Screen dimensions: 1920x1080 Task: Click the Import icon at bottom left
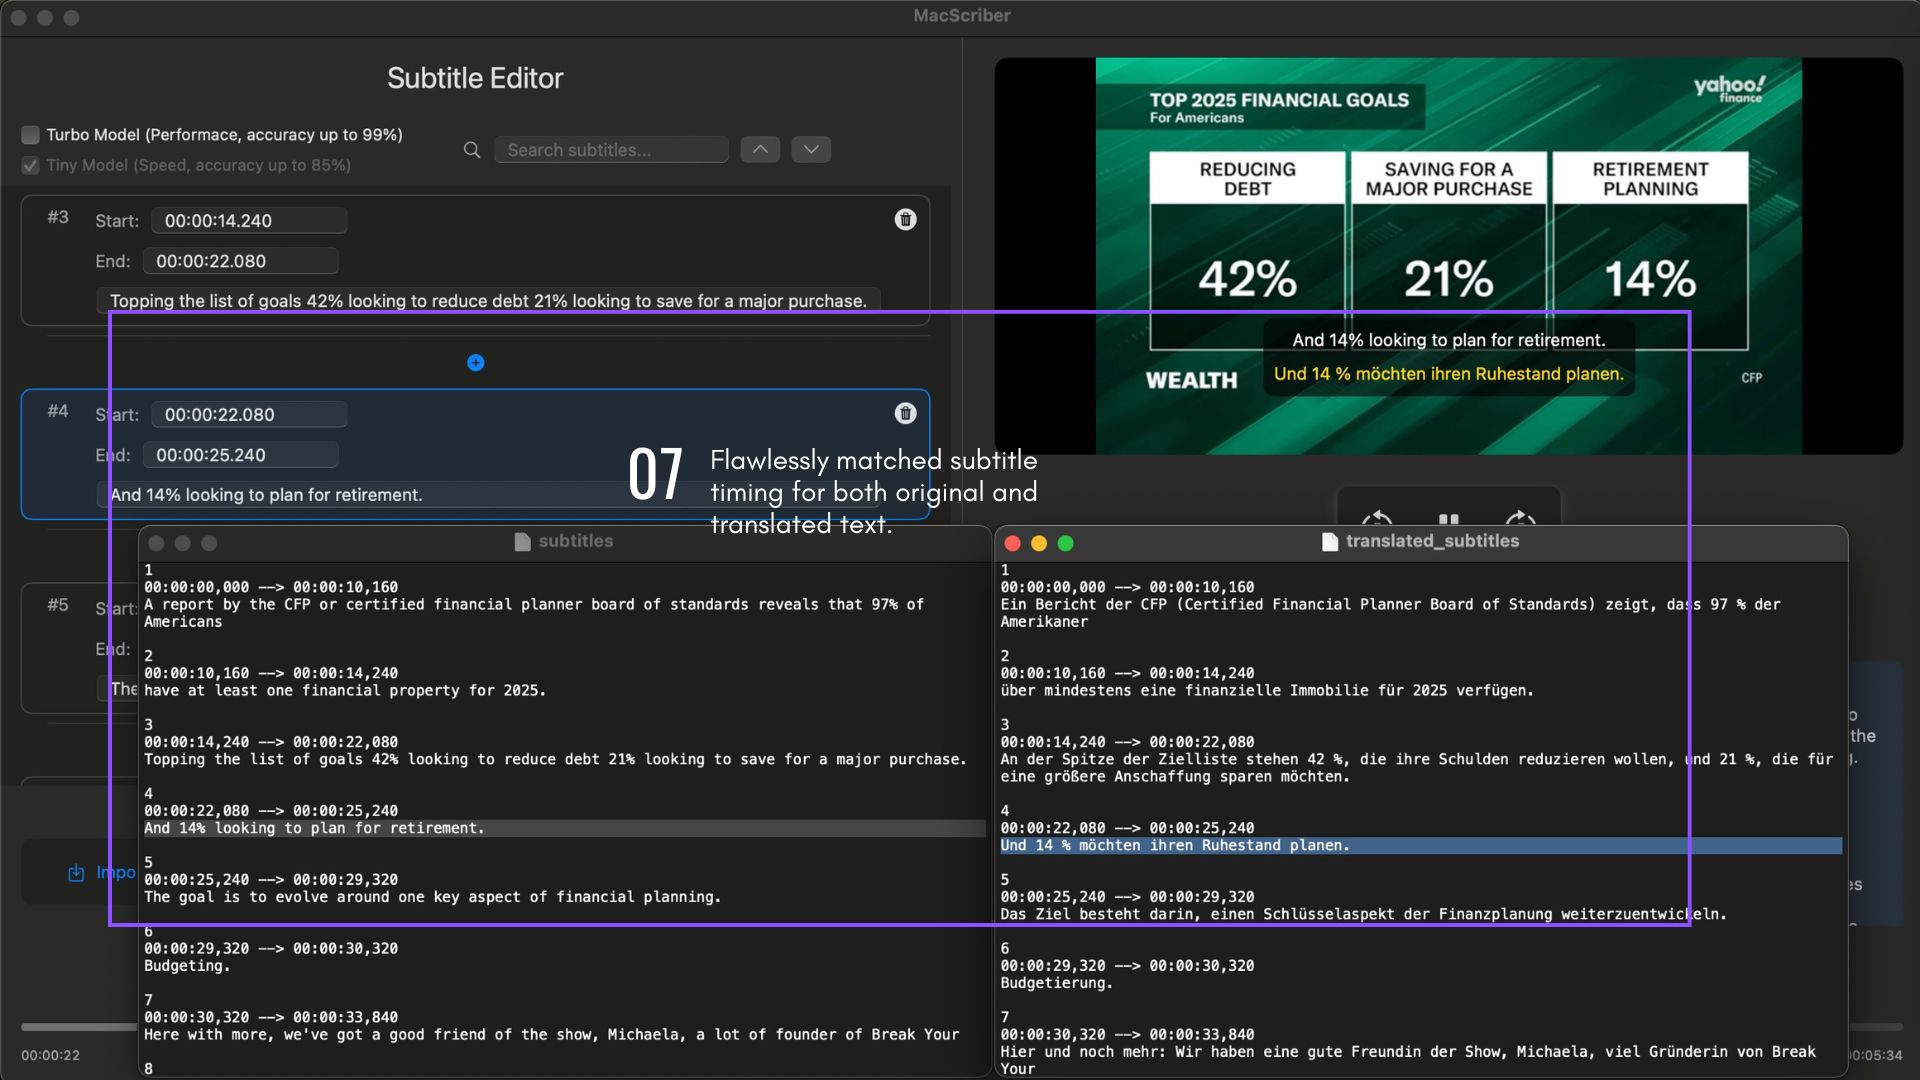76,873
